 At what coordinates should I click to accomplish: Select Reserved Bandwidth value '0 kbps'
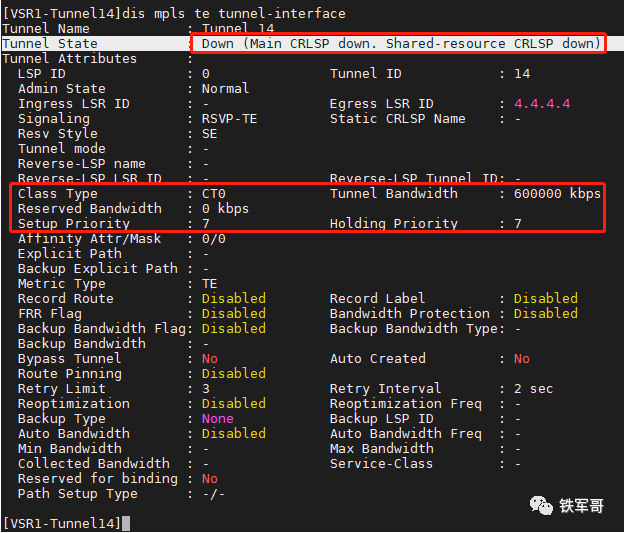(x=225, y=209)
